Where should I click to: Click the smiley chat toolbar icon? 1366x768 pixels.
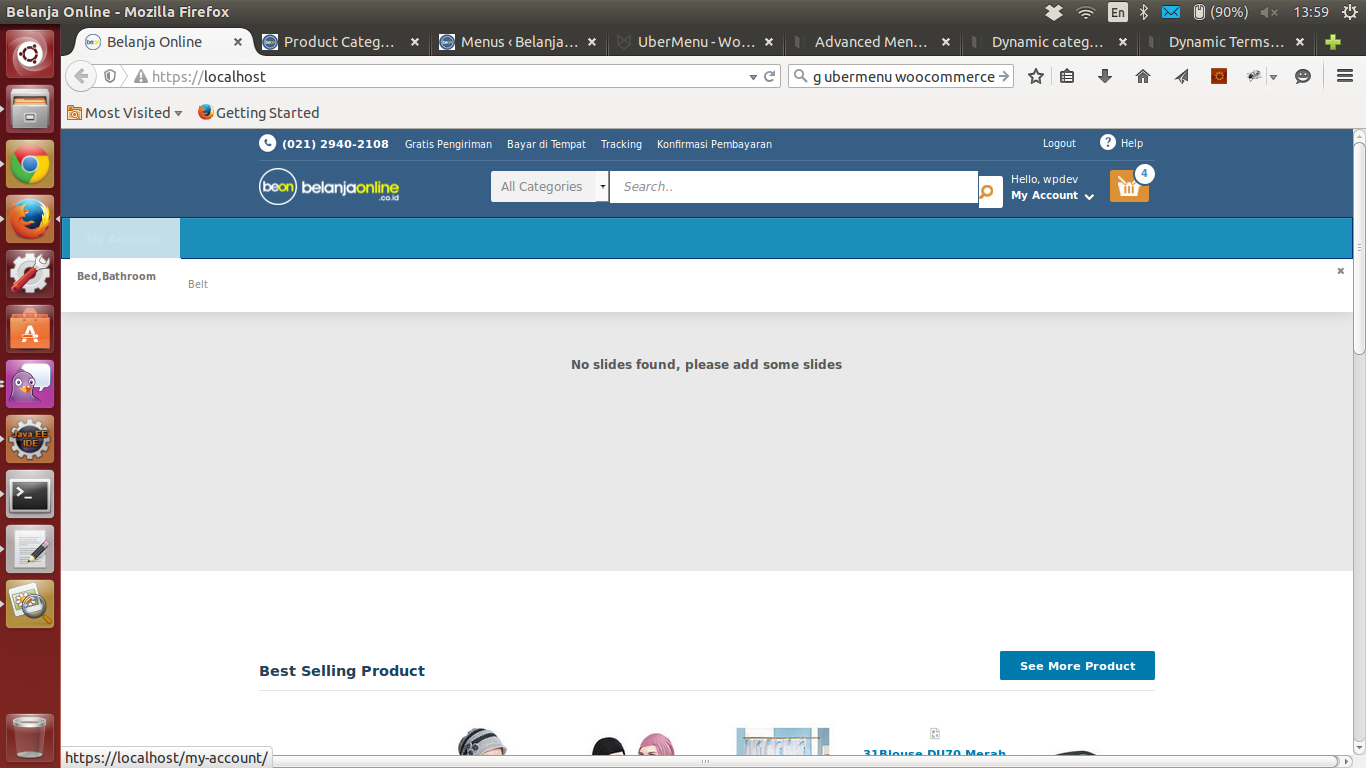[x=1303, y=76]
